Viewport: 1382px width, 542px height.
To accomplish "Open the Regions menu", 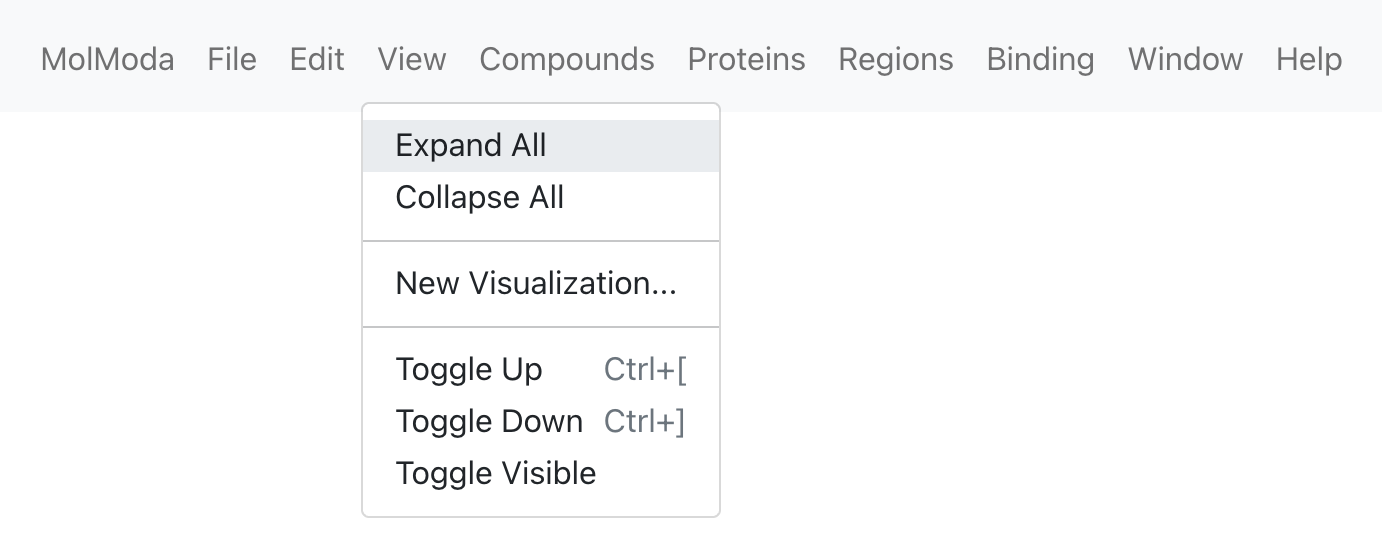I will (x=896, y=60).
